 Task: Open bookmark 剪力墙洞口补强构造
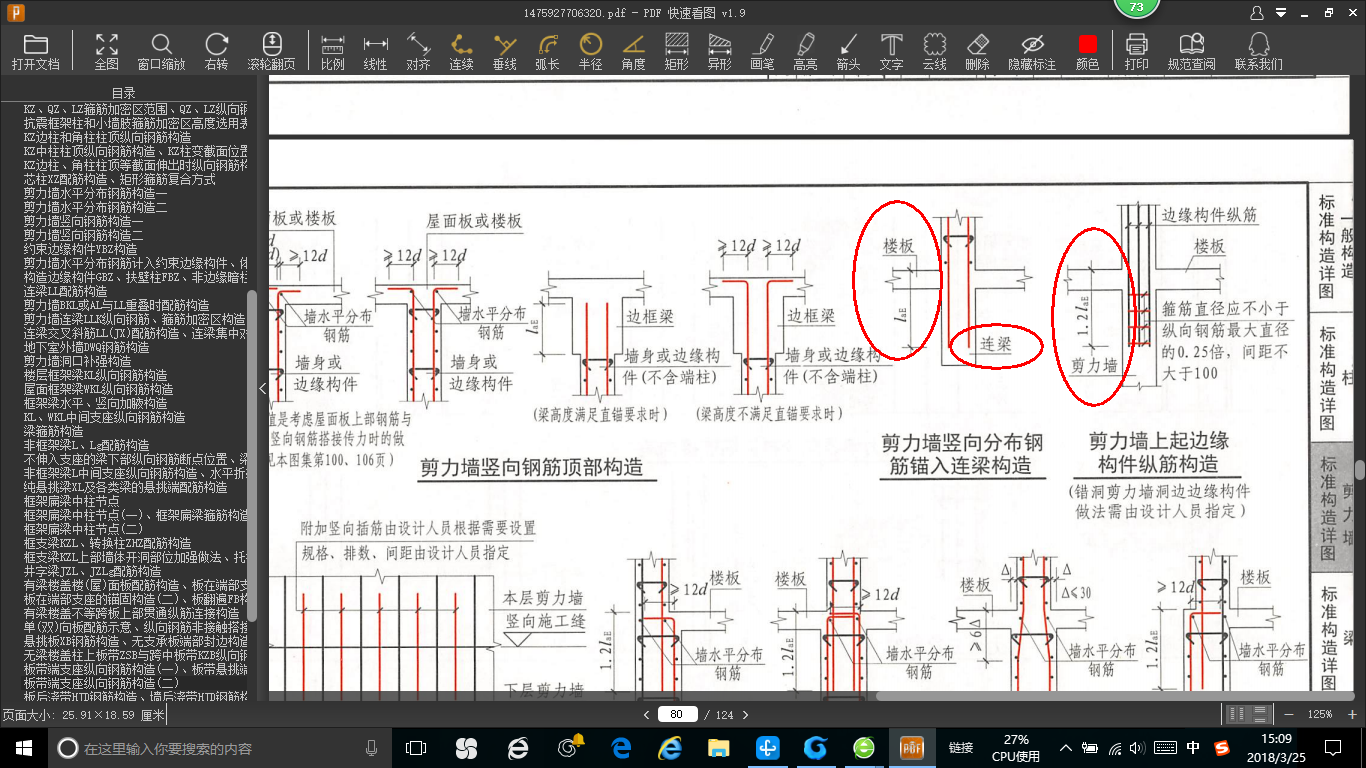(77, 360)
